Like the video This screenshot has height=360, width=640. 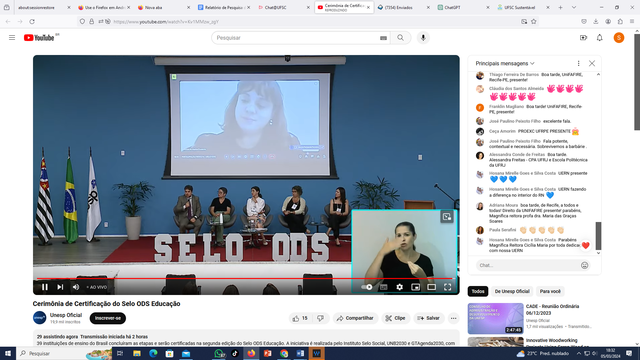click(300, 318)
